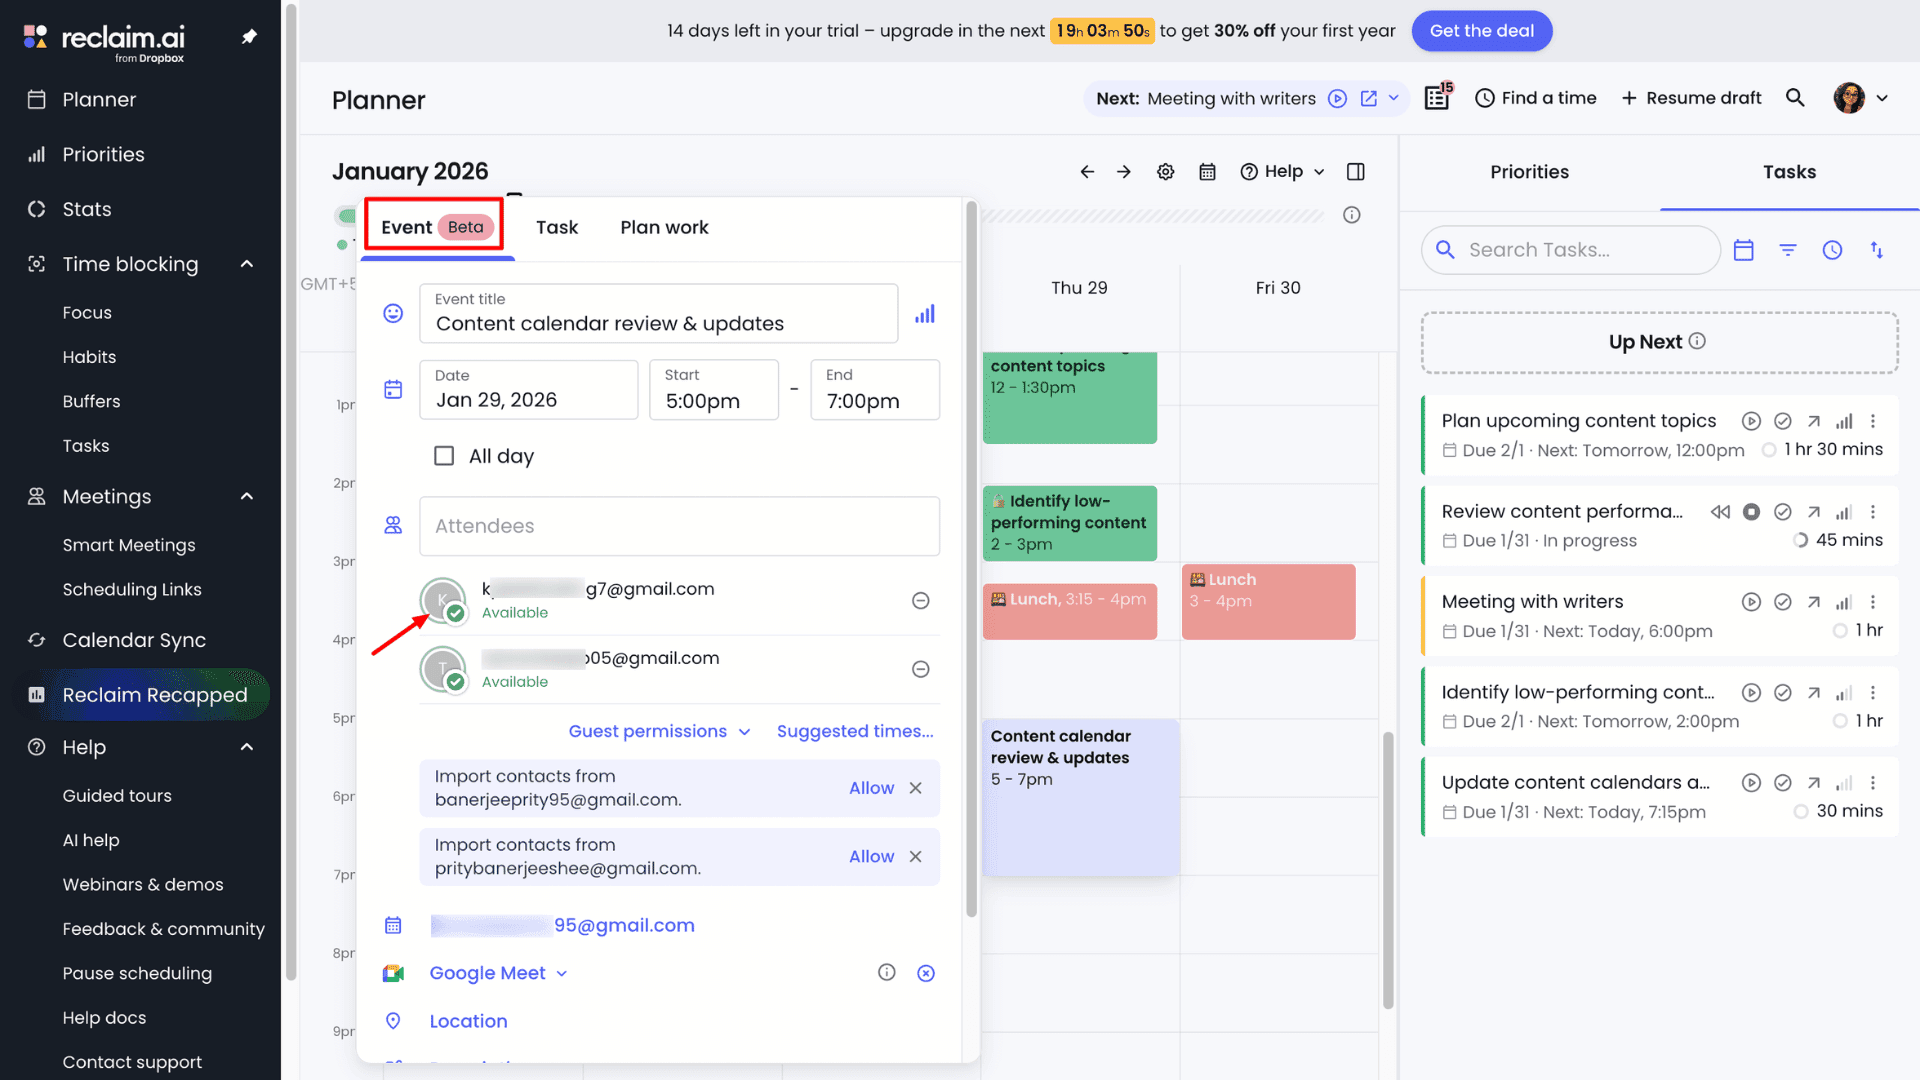The width and height of the screenshot is (1920, 1080).
Task: Click the priority bars icon beside event title
Action: pyautogui.click(x=924, y=314)
